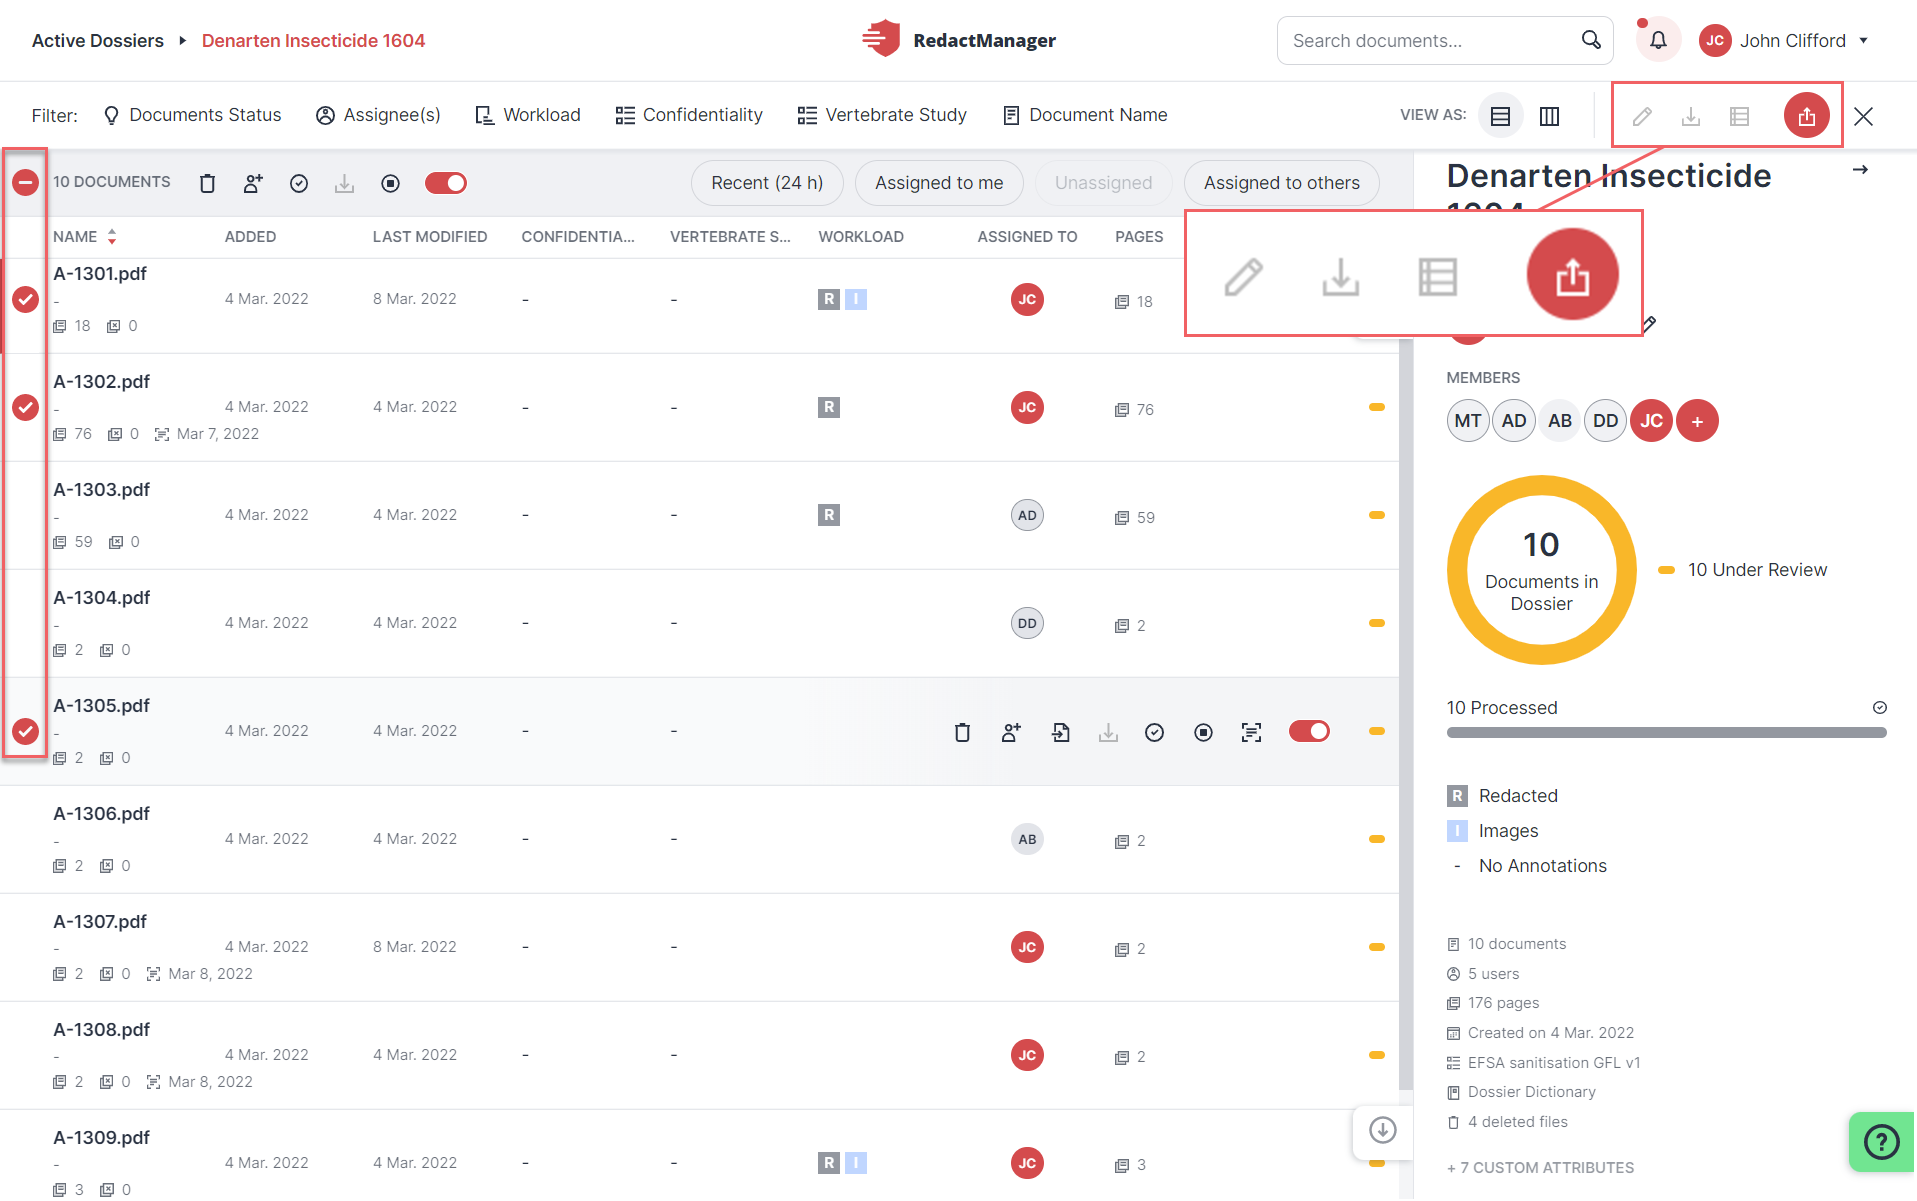
Task: Click the edit dossier pencil icon in the top toolbar
Action: pyautogui.click(x=1642, y=117)
